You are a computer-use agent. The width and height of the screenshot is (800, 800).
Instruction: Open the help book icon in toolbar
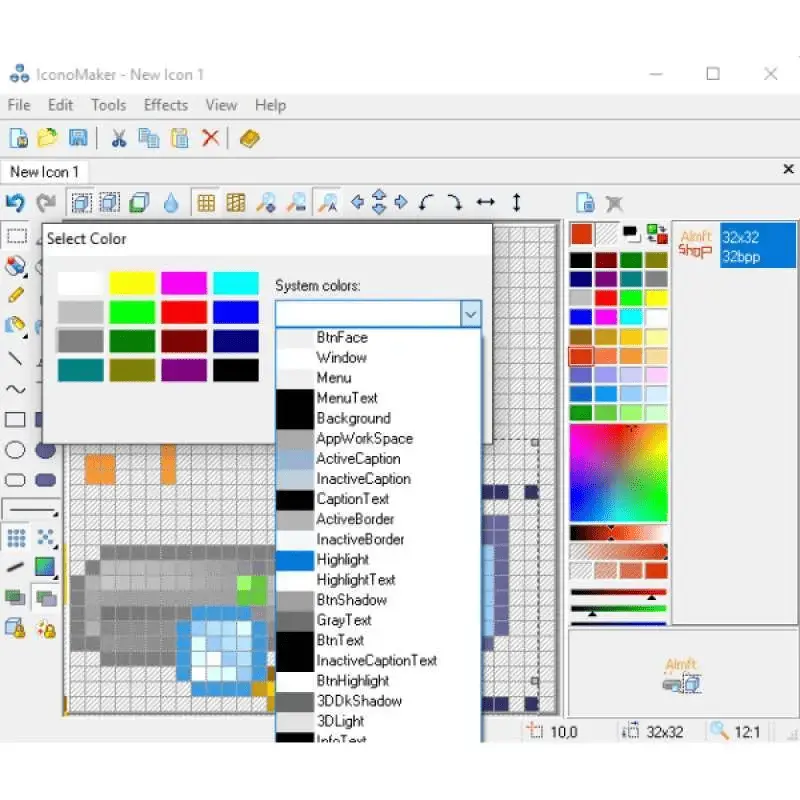[x=249, y=138]
